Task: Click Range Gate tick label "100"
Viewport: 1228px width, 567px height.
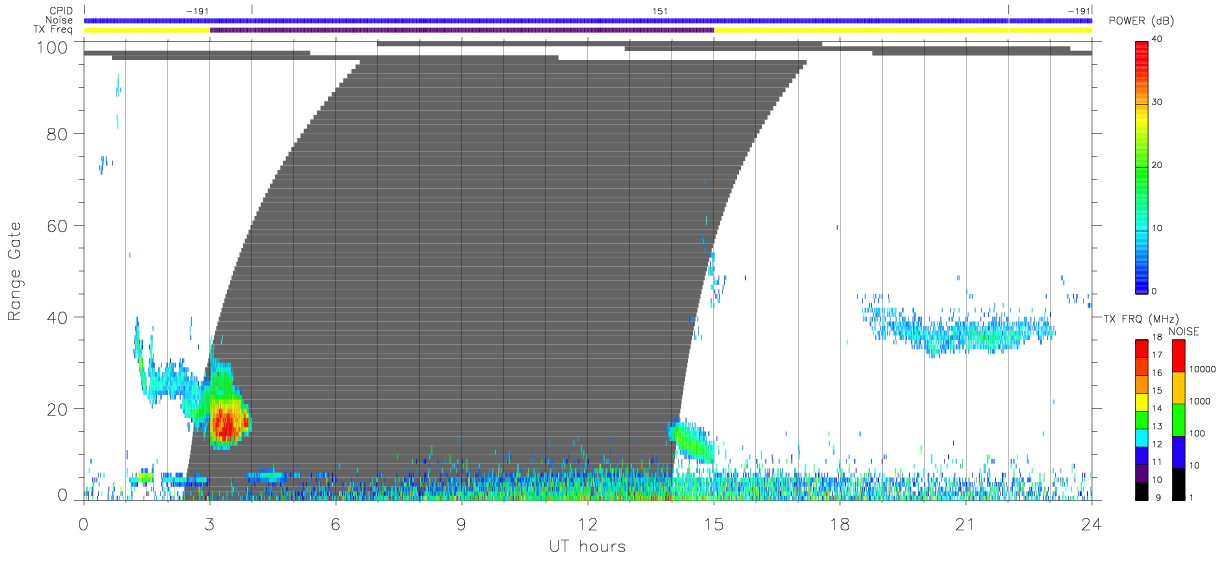Action: click(54, 48)
